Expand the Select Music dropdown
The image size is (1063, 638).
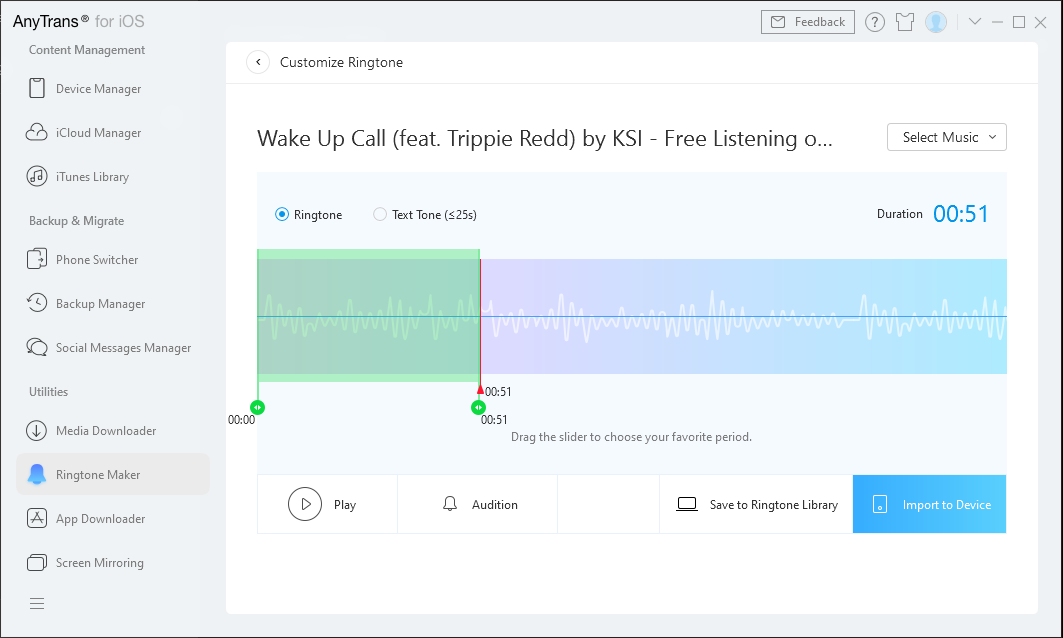pyautogui.click(x=946, y=137)
